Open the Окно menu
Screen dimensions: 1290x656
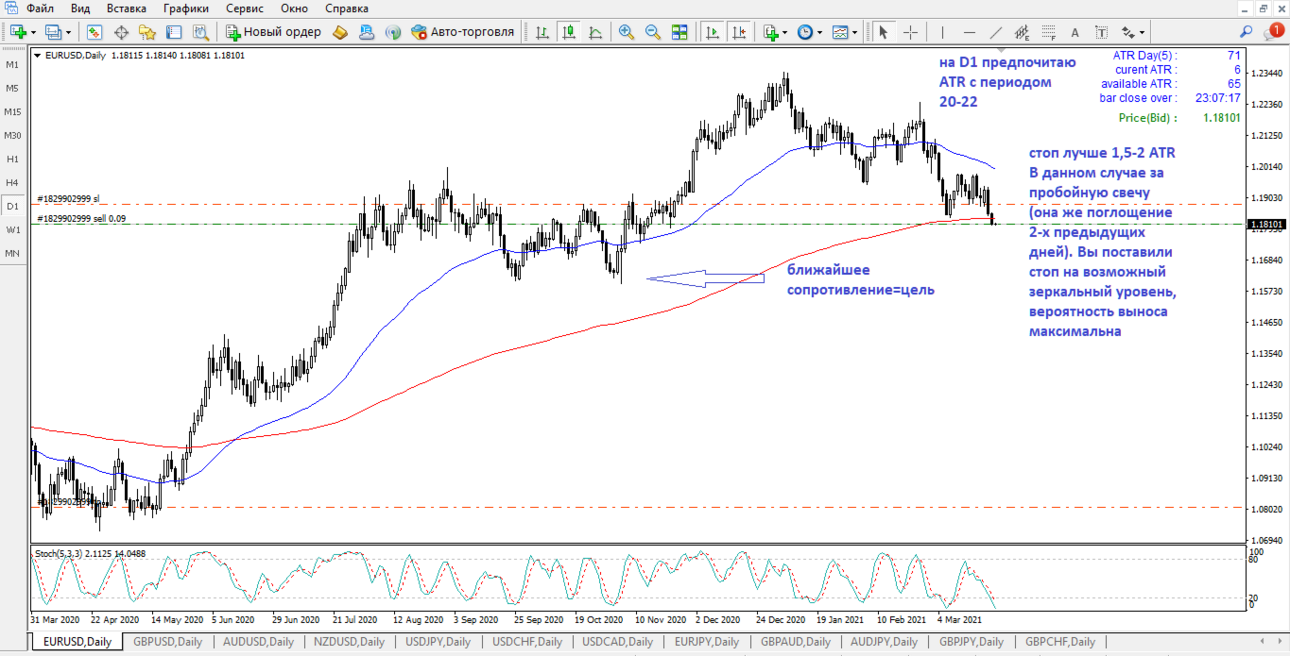(294, 8)
